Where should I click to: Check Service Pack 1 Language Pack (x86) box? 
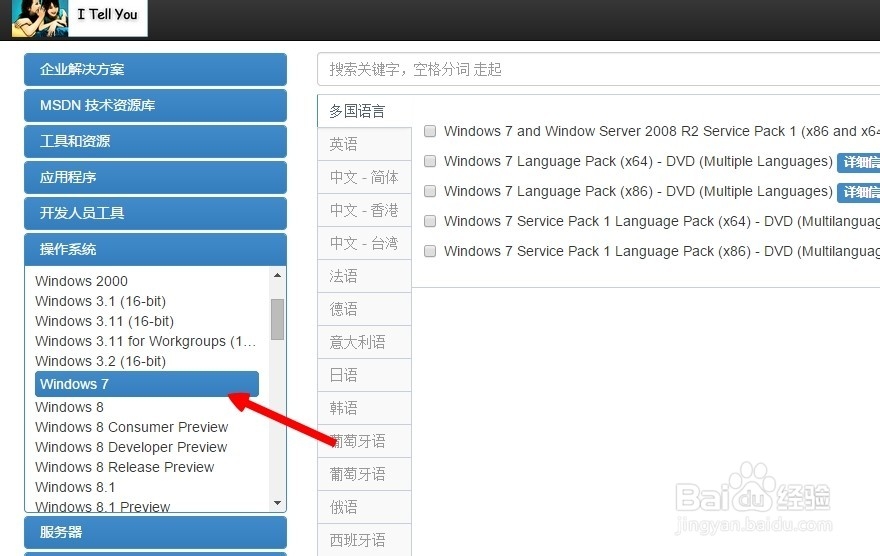point(430,251)
